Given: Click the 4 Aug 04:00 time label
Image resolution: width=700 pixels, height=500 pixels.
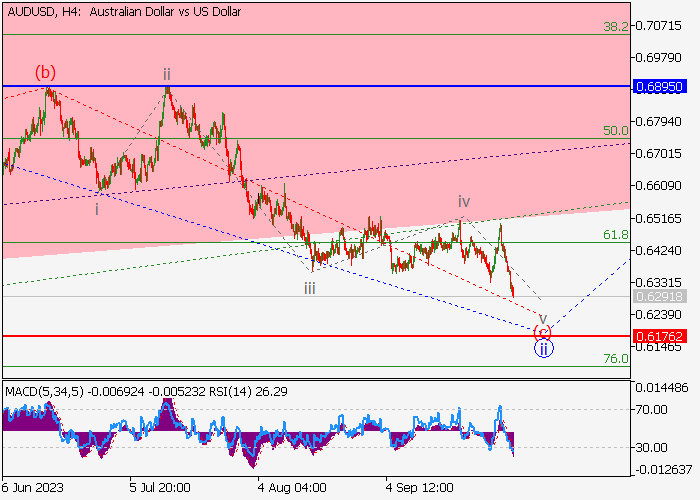Looking at the screenshot, I should tap(293, 488).
